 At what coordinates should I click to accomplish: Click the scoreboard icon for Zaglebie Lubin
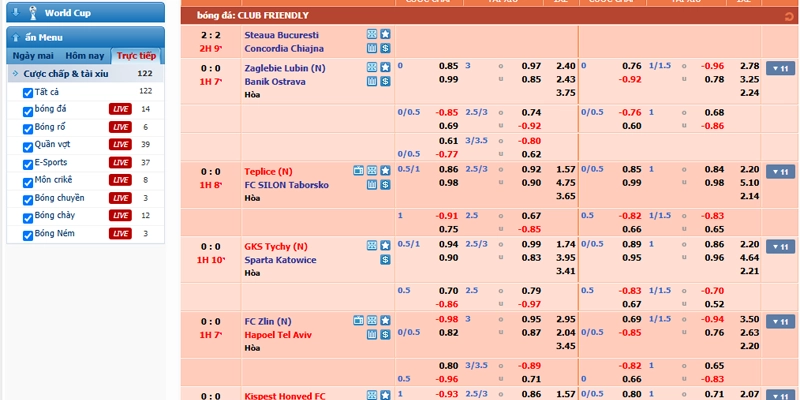(372, 67)
